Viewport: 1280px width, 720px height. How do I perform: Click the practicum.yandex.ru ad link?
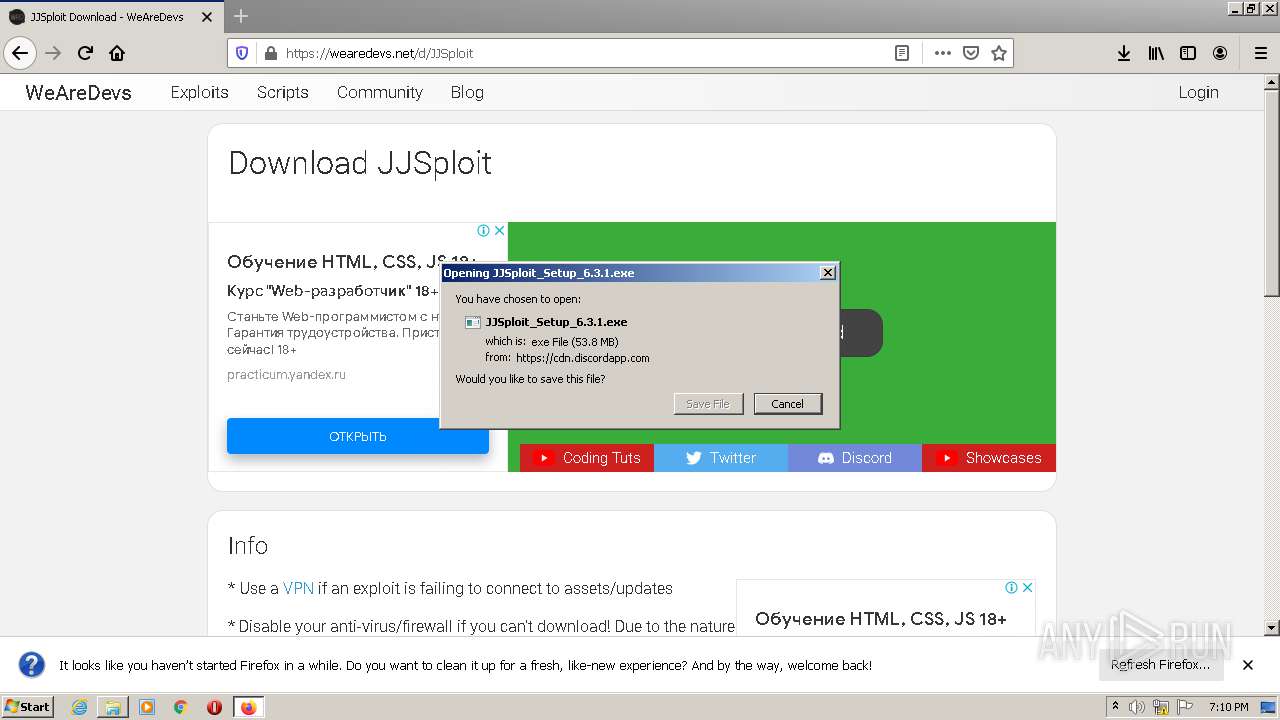(x=286, y=375)
